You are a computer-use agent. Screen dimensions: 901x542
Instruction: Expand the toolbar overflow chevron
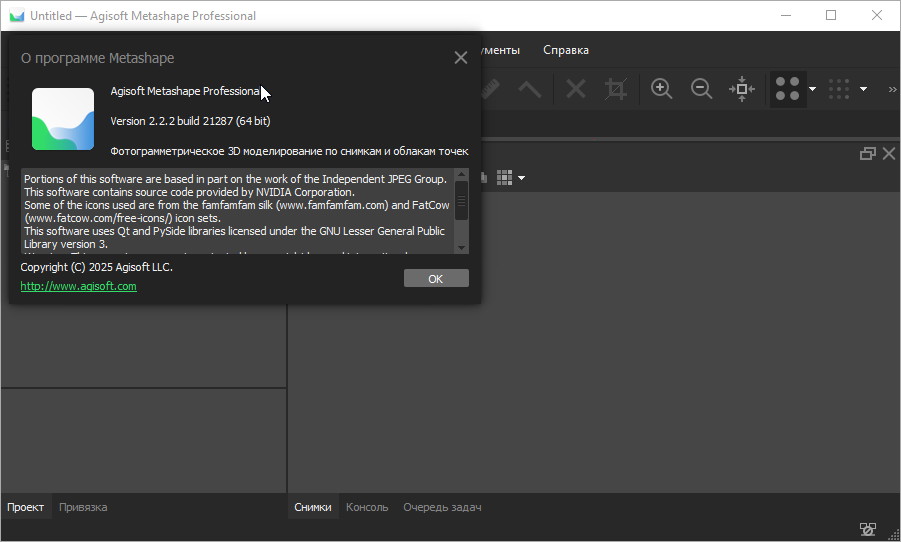click(x=892, y=89)
